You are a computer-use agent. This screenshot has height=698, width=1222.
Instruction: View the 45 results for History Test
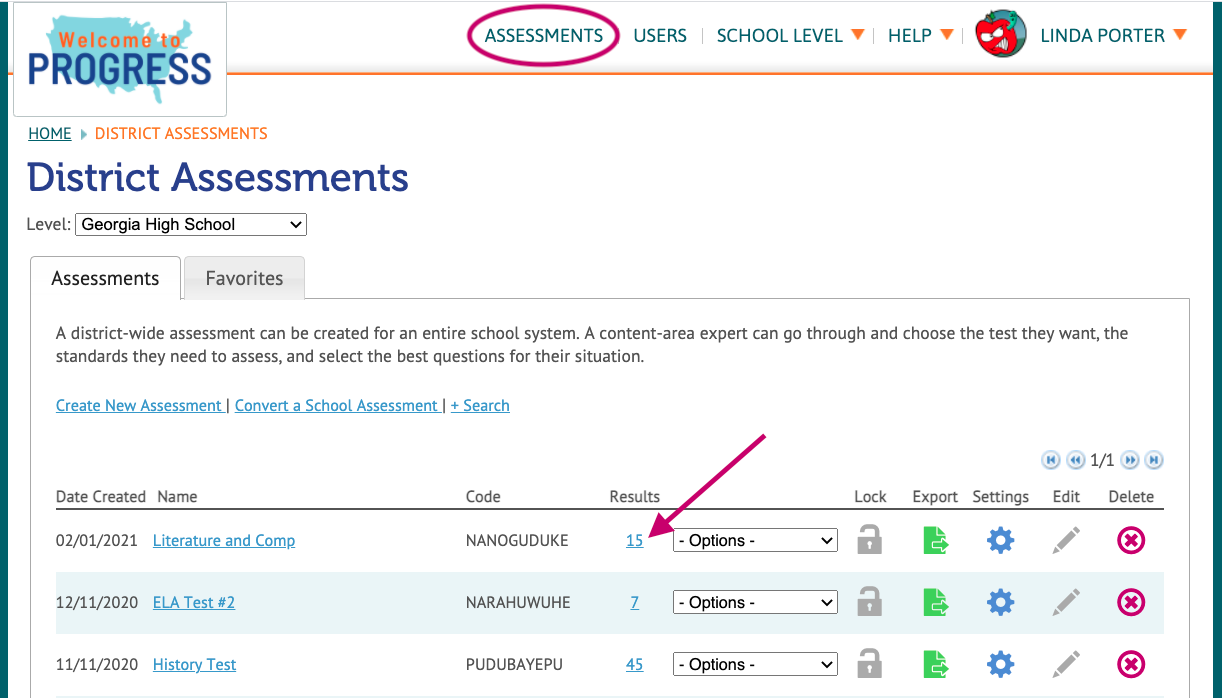[635, 664]
